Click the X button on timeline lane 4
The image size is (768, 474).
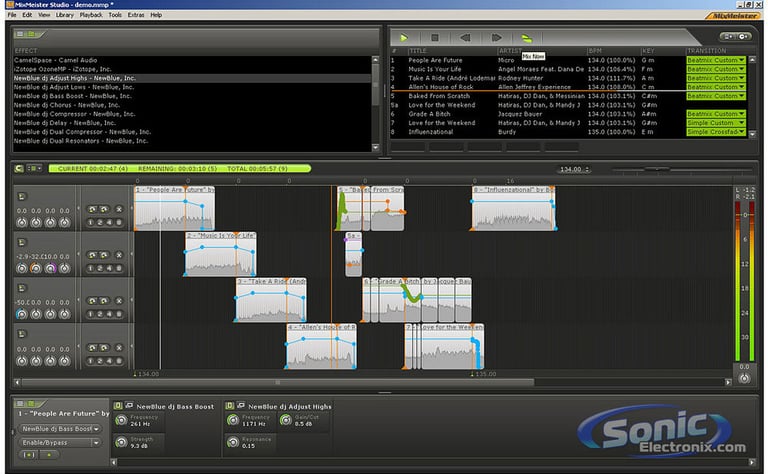(119, 348)
